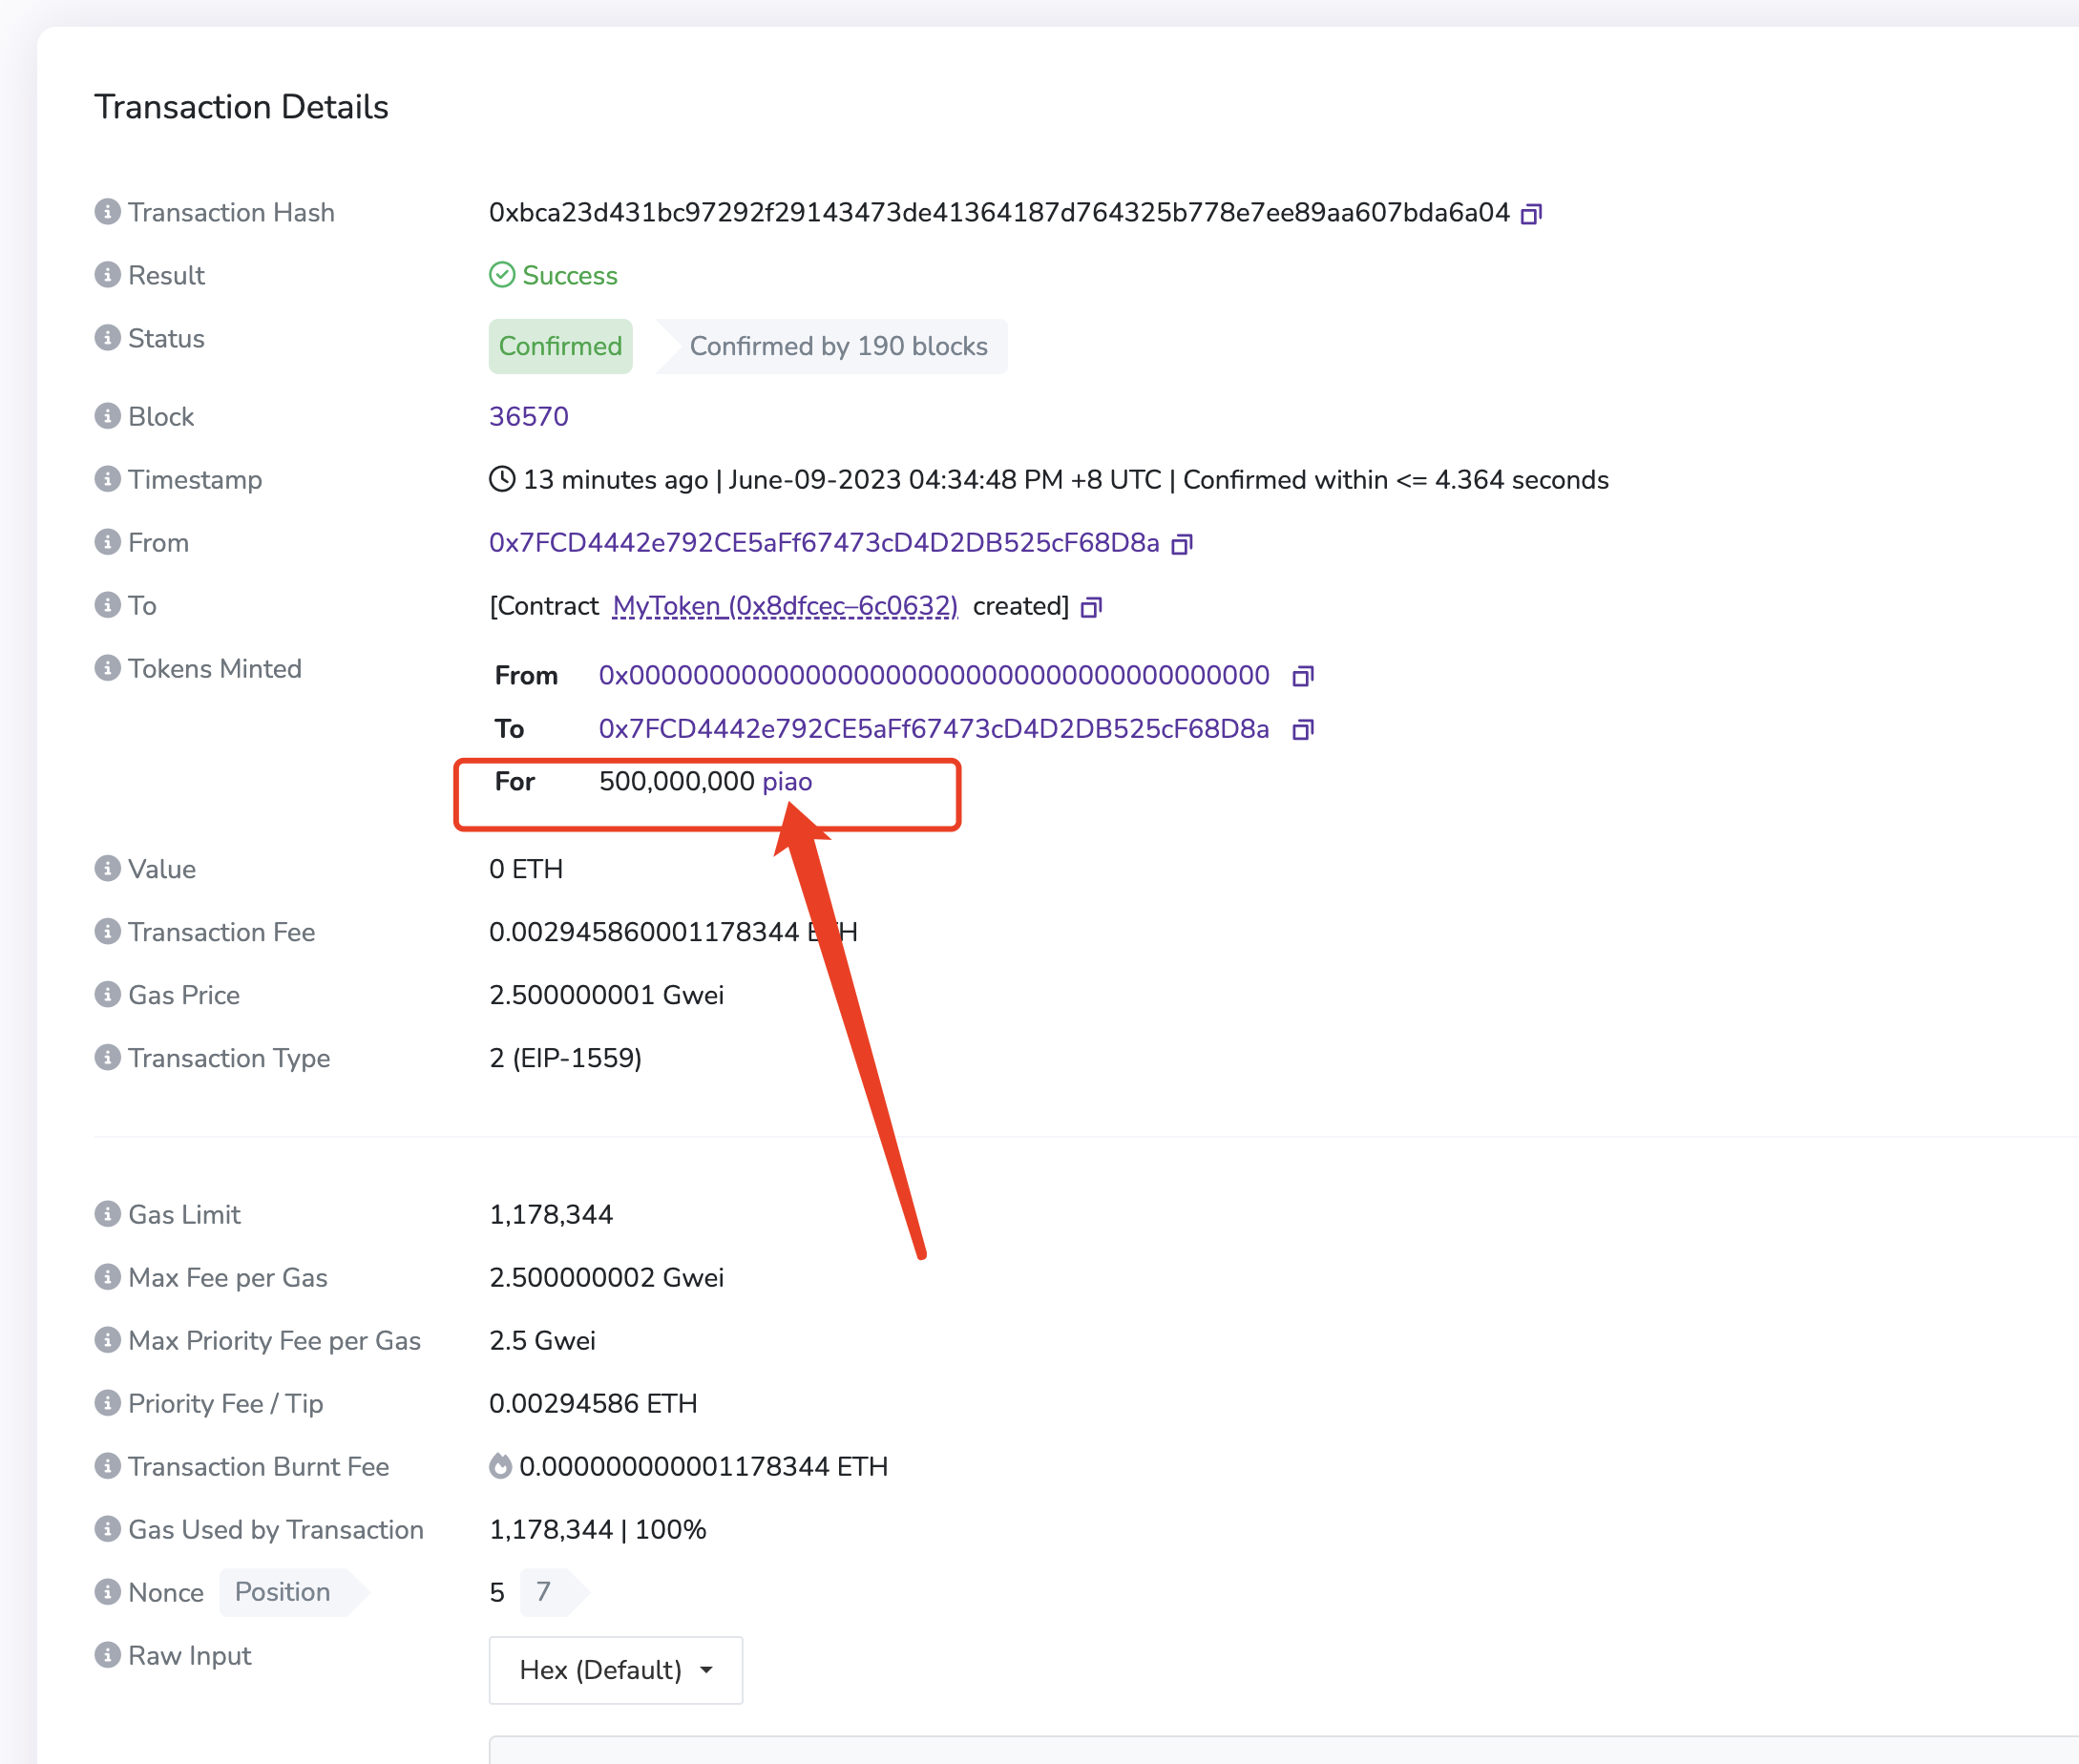Open the MyToken contract link
Screen dimensions: 2079x1764
click(x=785, y=606)
